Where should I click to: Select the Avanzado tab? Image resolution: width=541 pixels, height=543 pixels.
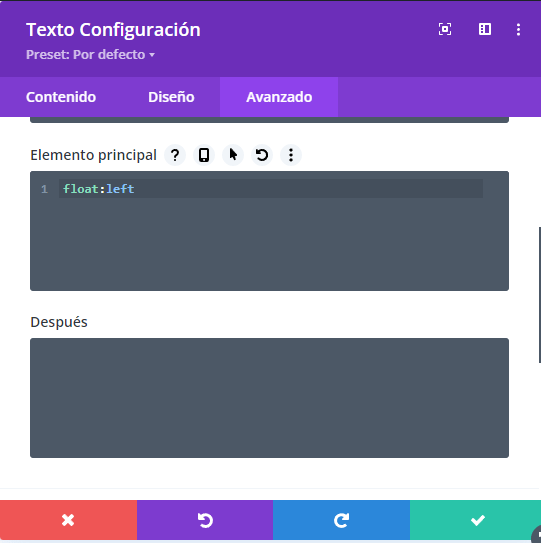pos(279,97)
